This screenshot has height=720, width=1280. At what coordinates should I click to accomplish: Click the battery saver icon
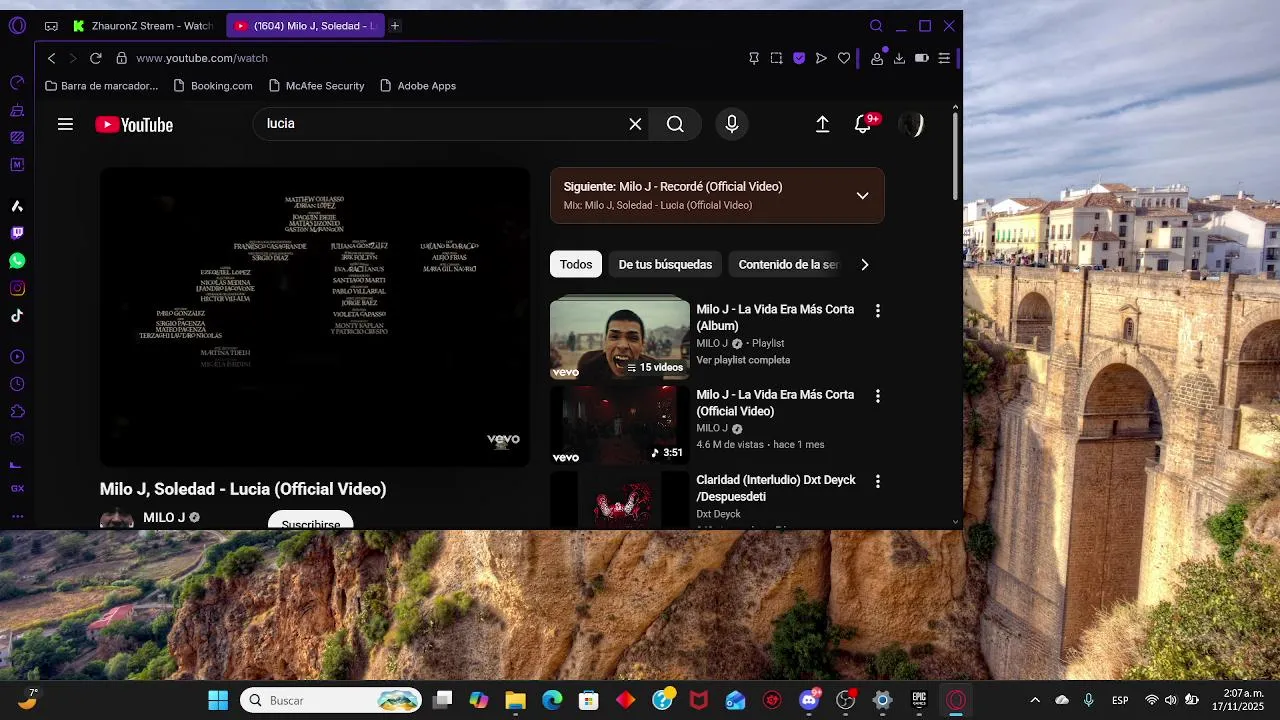pos(922,58)
